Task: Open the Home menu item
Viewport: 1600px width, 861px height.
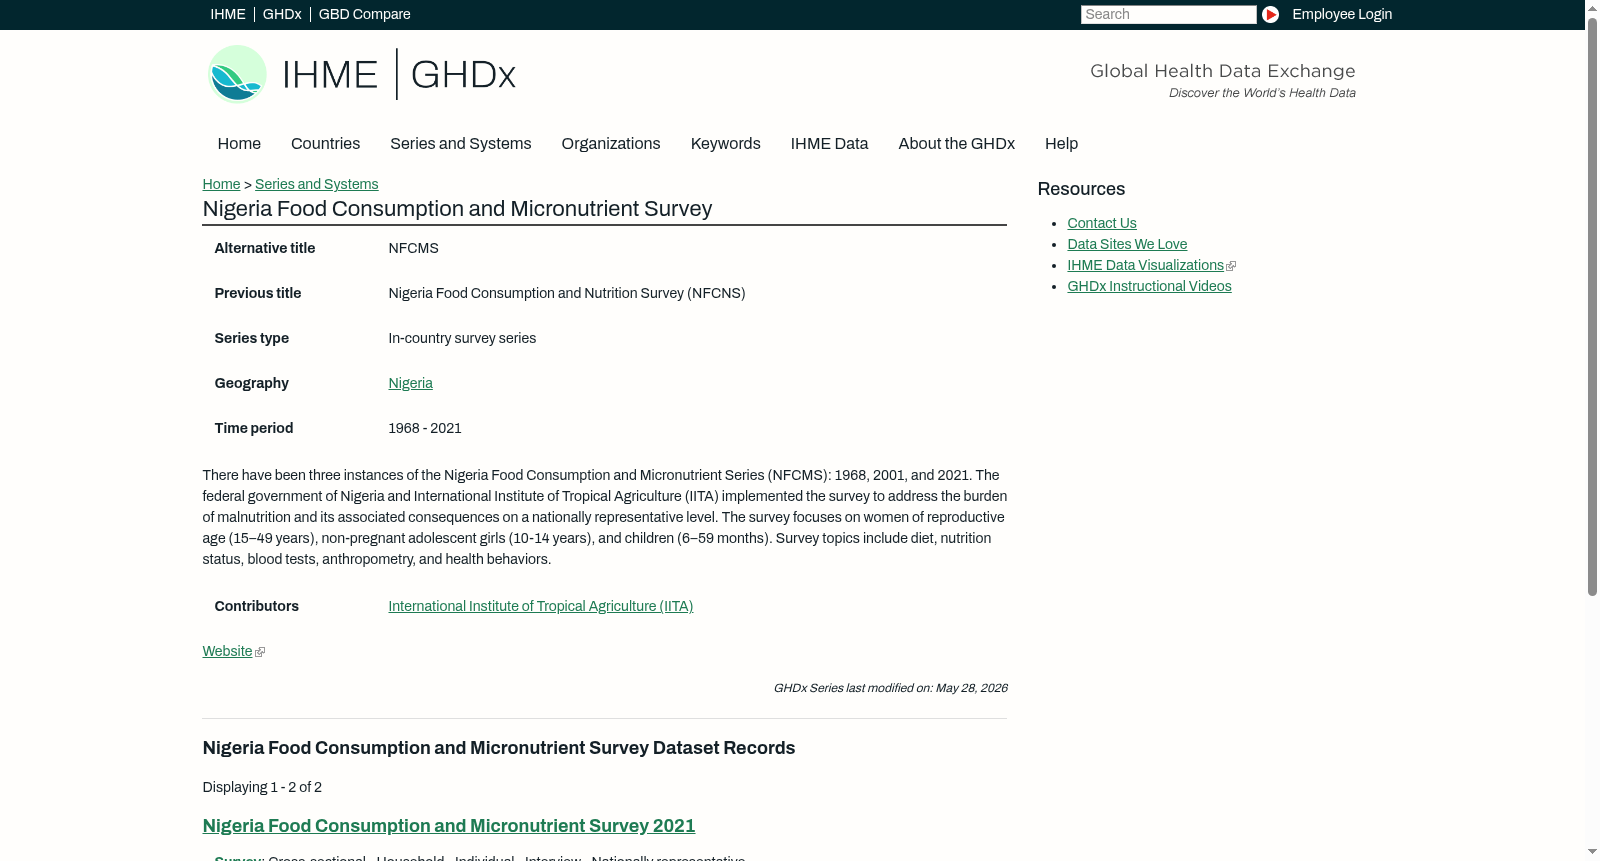Action: [x=239, y=144]
